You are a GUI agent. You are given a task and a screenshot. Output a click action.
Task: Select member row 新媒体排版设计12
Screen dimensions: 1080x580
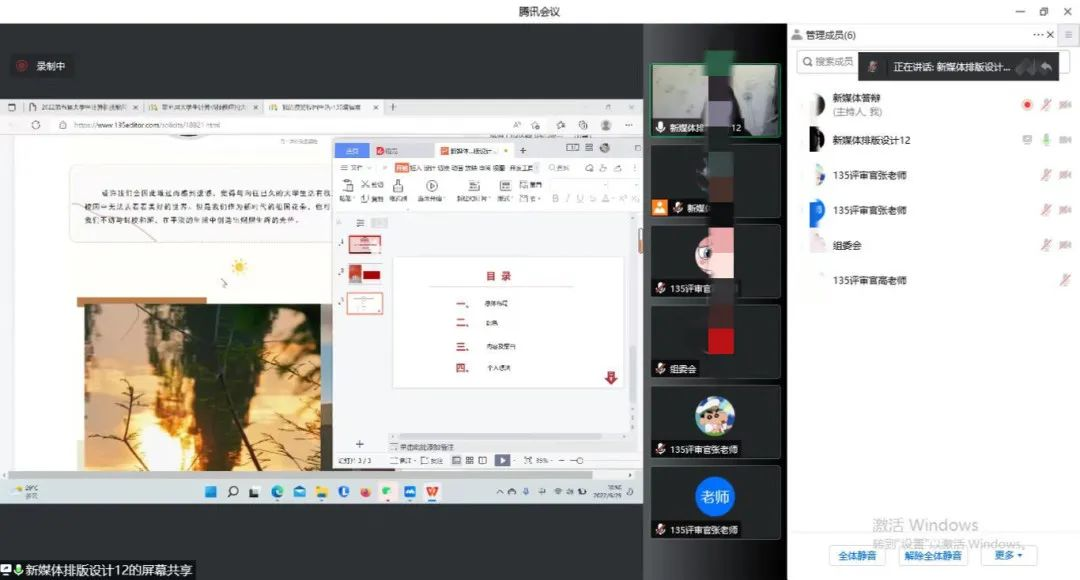(933, 140)
